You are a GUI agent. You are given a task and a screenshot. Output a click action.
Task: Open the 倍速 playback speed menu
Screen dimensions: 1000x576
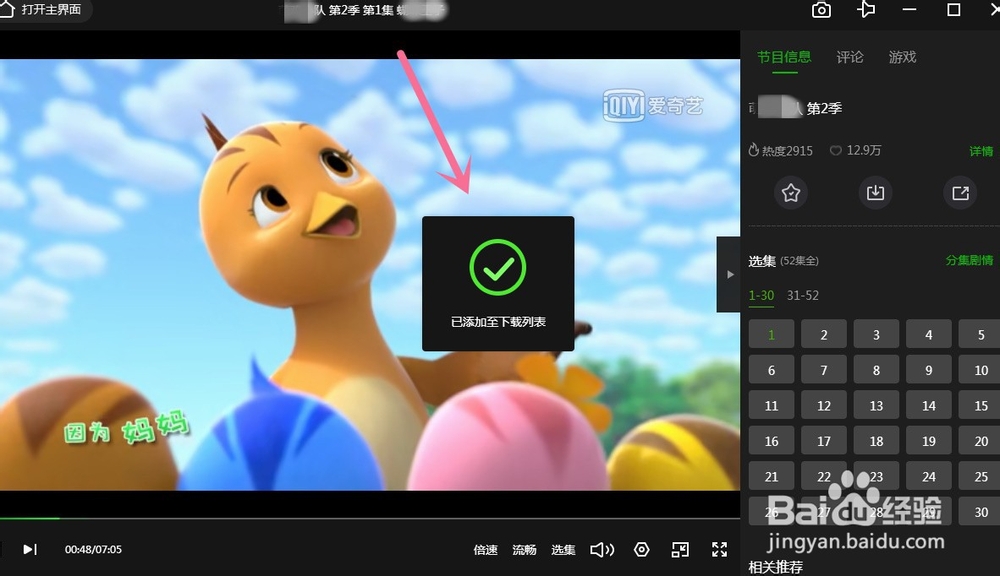pos(485,550)
